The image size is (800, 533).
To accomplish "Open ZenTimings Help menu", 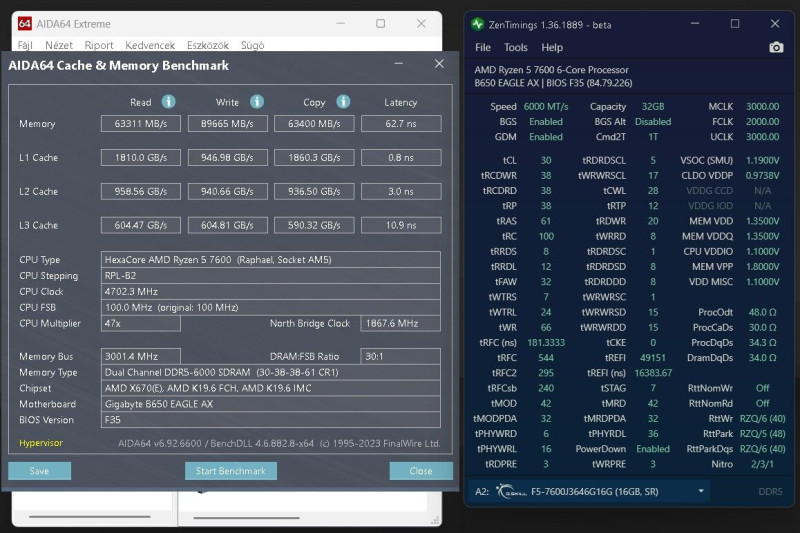I will (552, 47).
